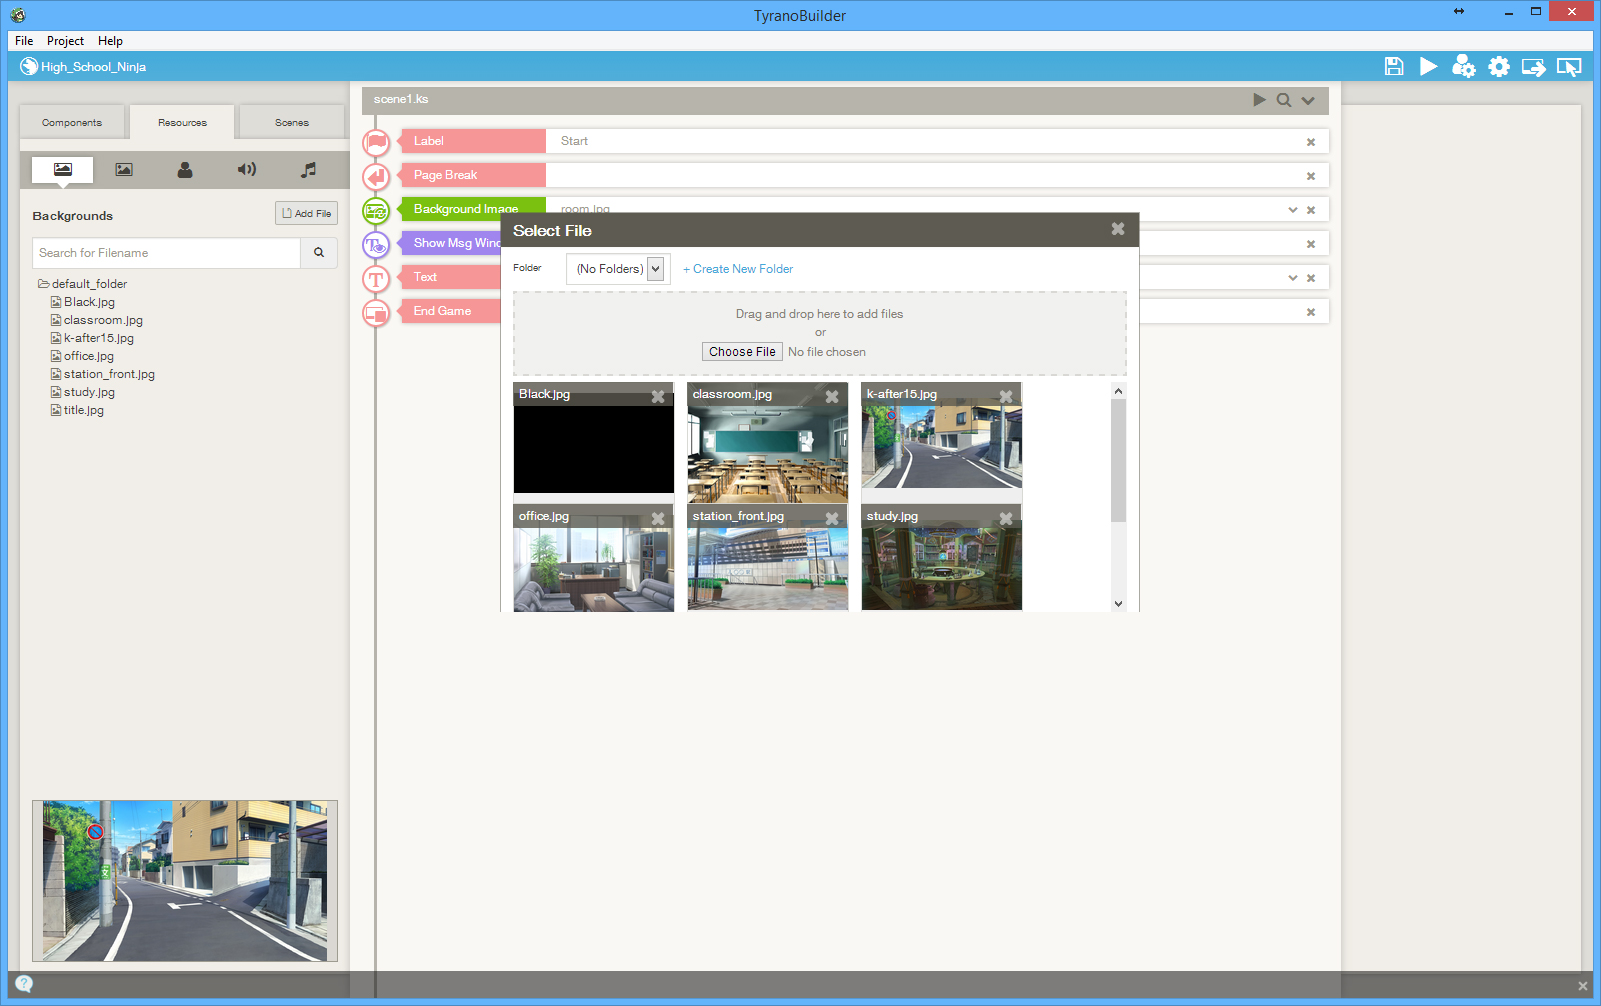
Task: Export the project using the export icon
Action: (1533, 66)
